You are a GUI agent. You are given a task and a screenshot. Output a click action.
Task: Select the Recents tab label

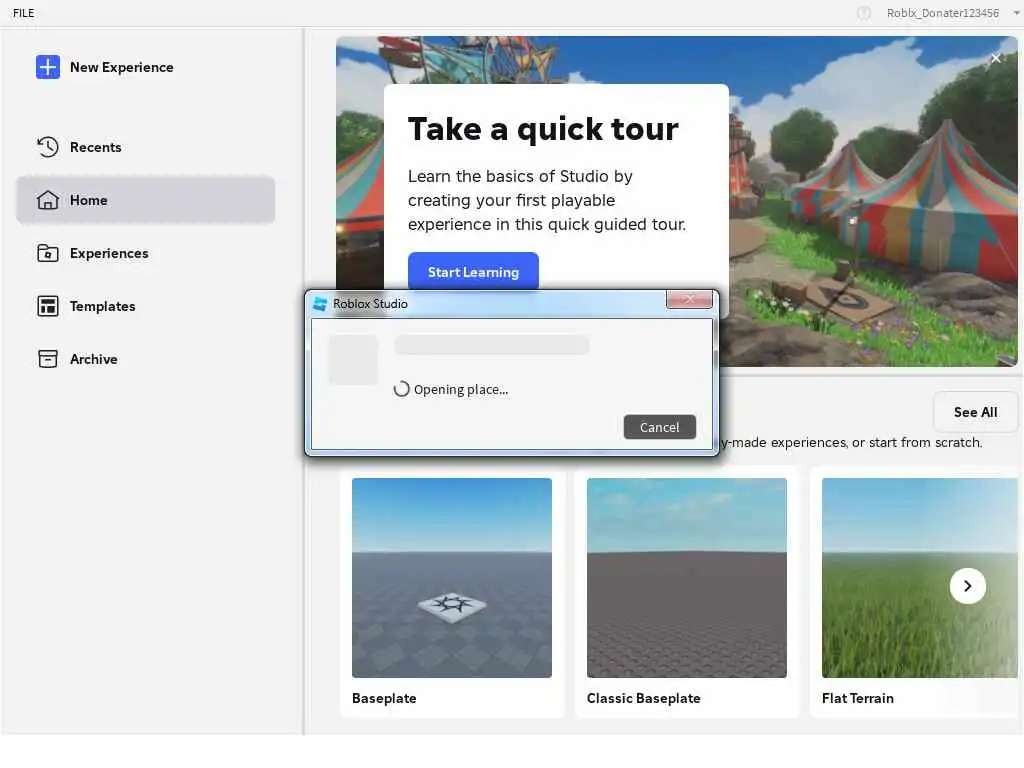pyautogui.click(x=95, y=147)
